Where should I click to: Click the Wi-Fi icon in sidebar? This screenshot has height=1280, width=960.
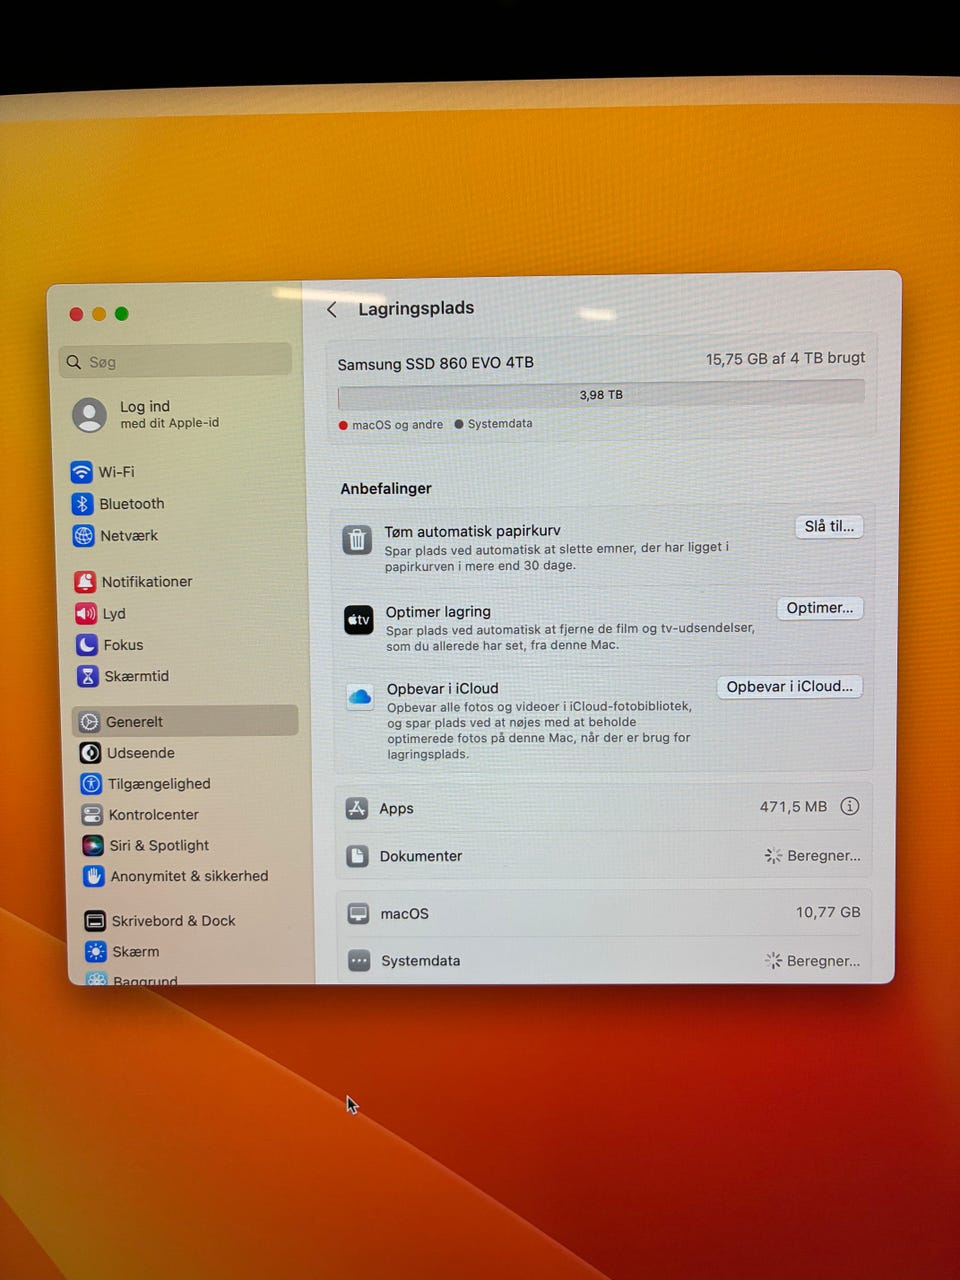[82, 472]
